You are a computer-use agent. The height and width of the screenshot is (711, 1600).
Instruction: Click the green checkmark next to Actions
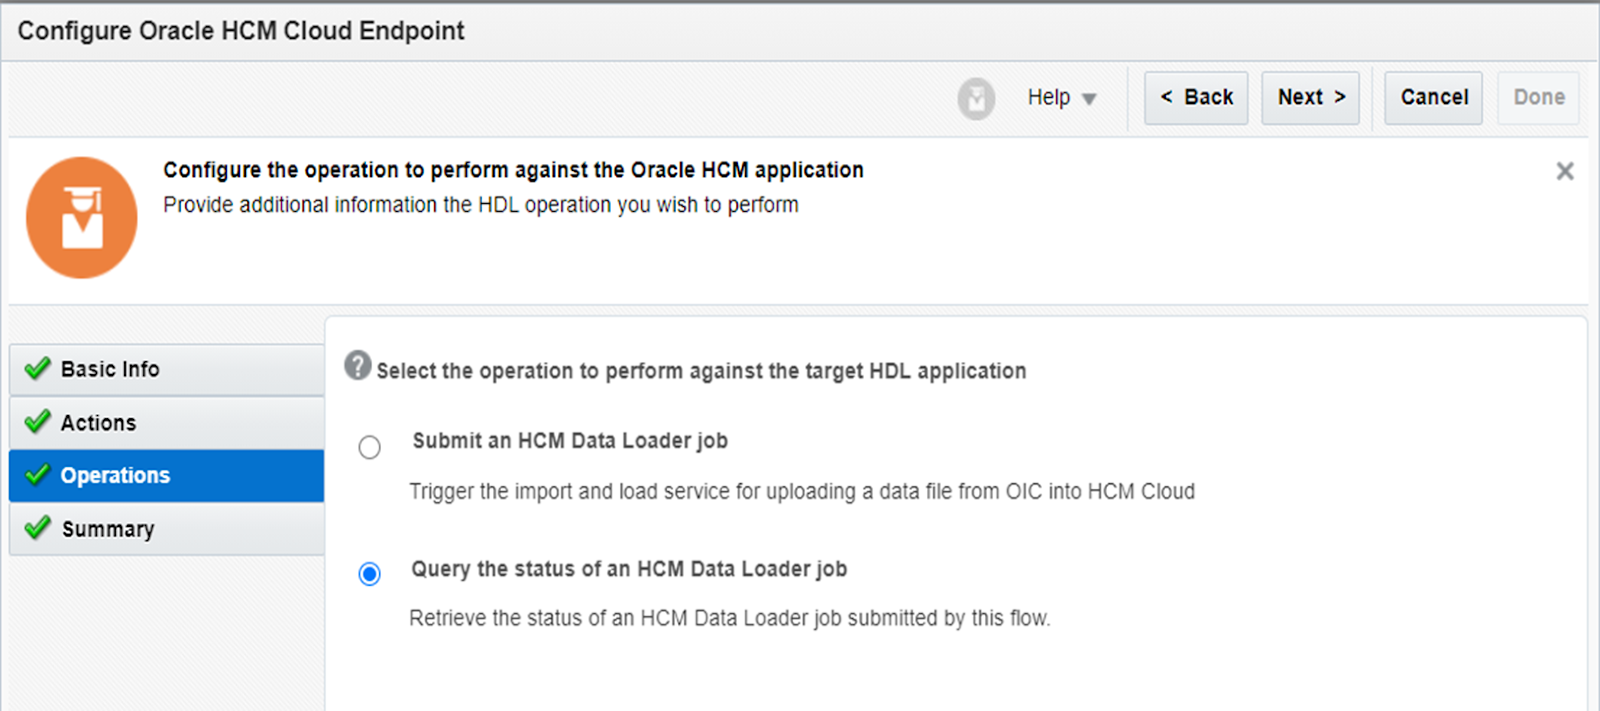[x=38, y=422]
